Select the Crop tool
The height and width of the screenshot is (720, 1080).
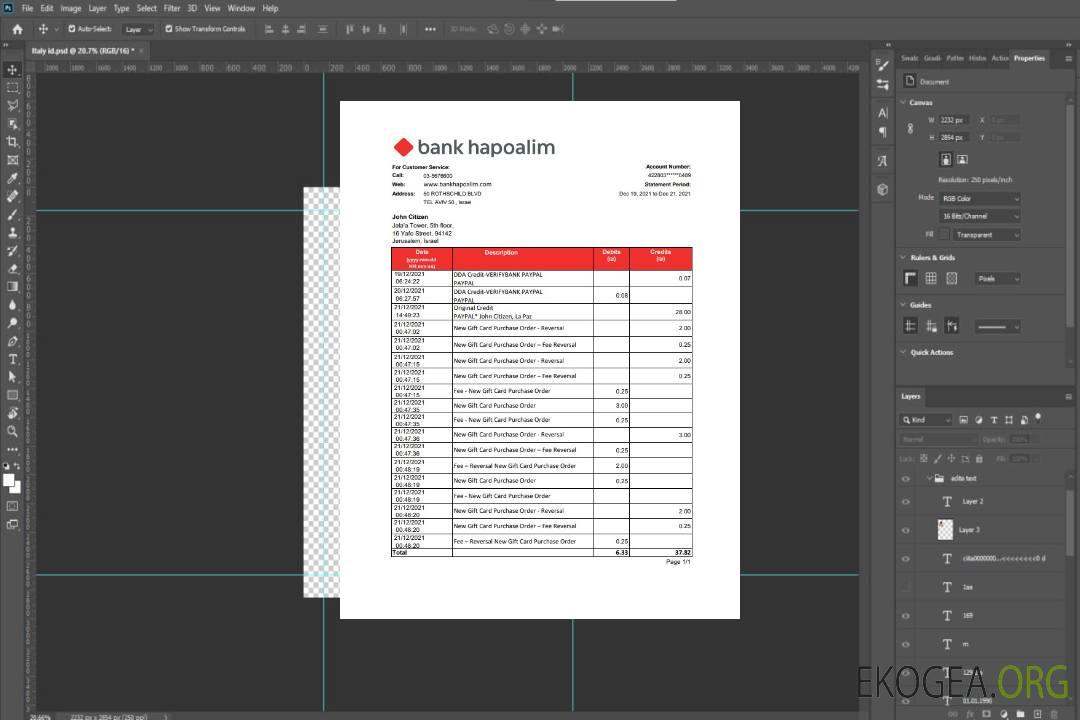point(12,142)
